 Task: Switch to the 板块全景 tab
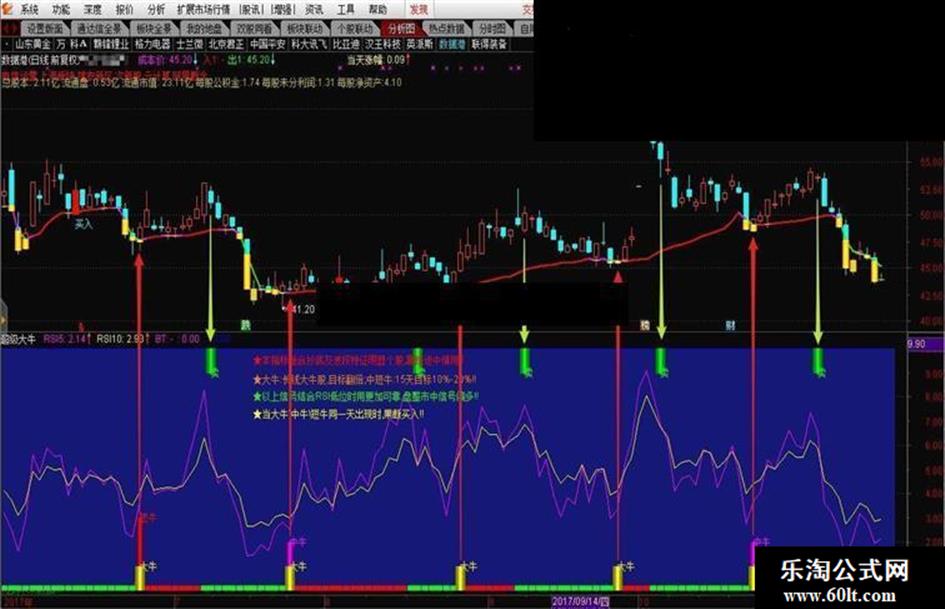pyautogui.click(x=154, y=28)
